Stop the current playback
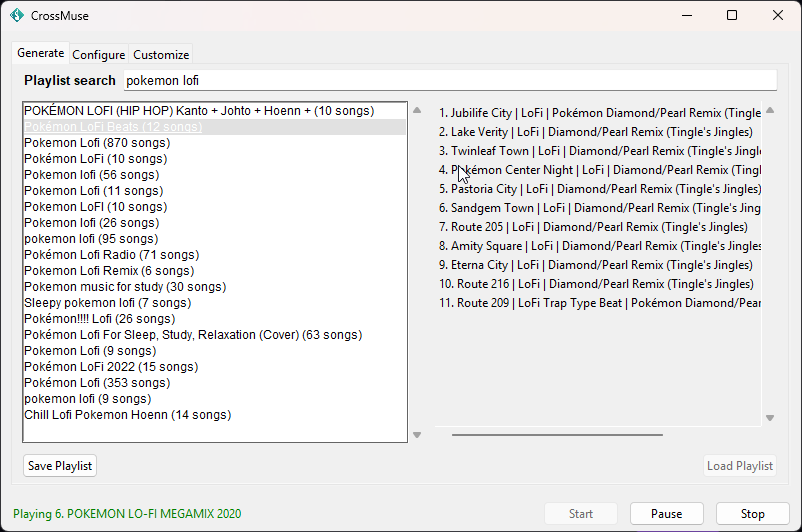The width and height of the screenshot is (802, 532). 752,514
